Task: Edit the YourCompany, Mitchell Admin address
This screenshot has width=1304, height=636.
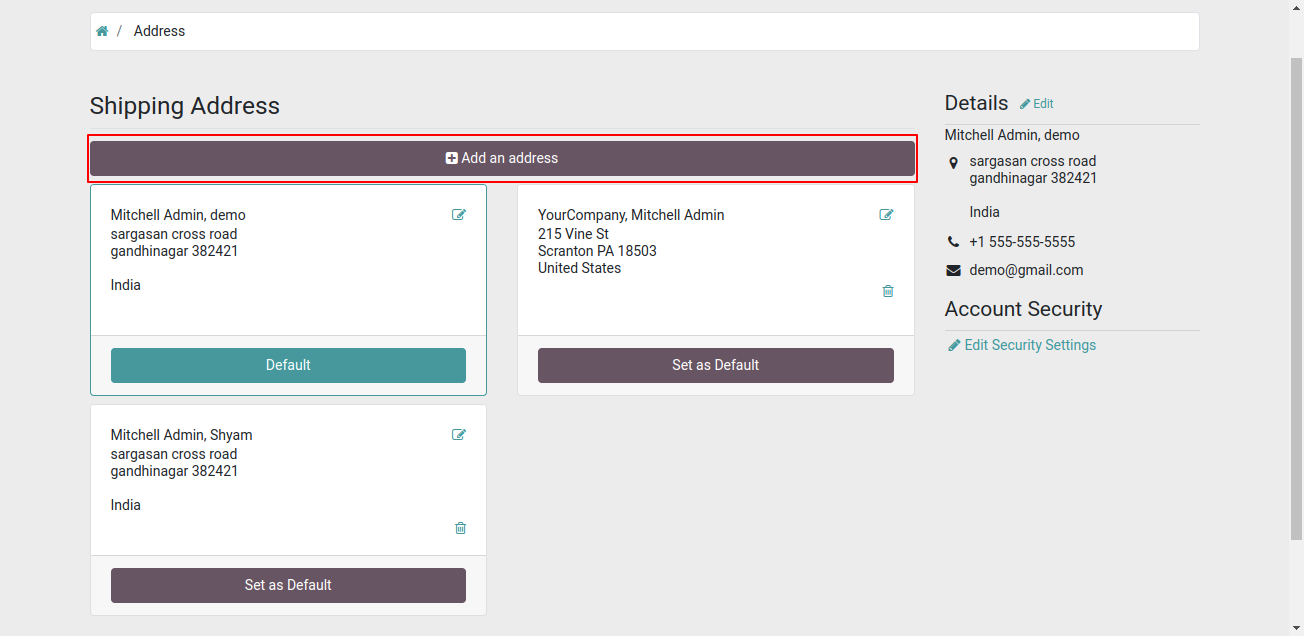Action: (x=886, y=214)
